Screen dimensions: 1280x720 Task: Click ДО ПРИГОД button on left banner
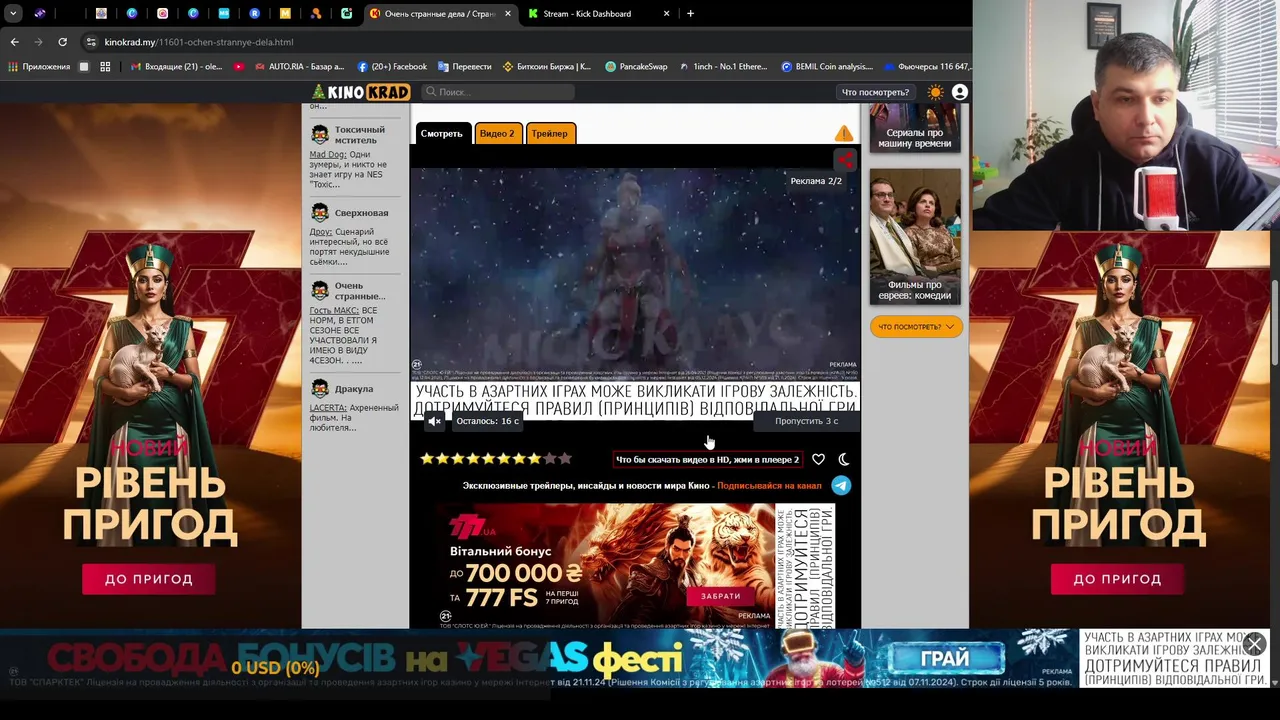[x=149, y=579]
